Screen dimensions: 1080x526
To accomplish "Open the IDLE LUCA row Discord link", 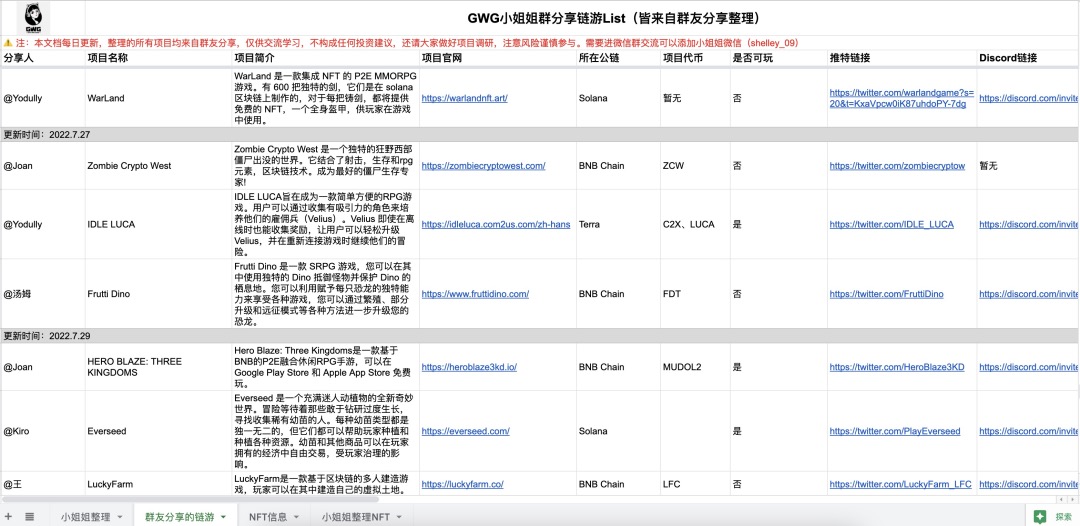I will coord(1029,224).
